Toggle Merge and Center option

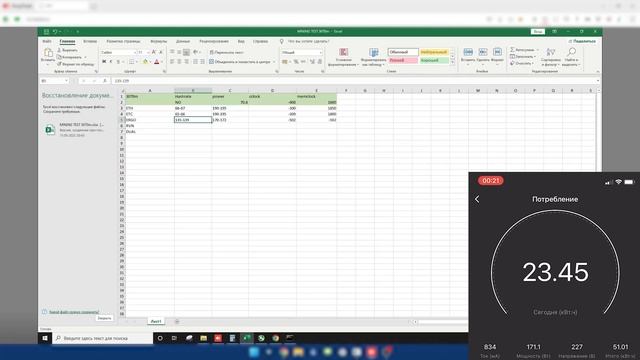click(x=240, y=62)
